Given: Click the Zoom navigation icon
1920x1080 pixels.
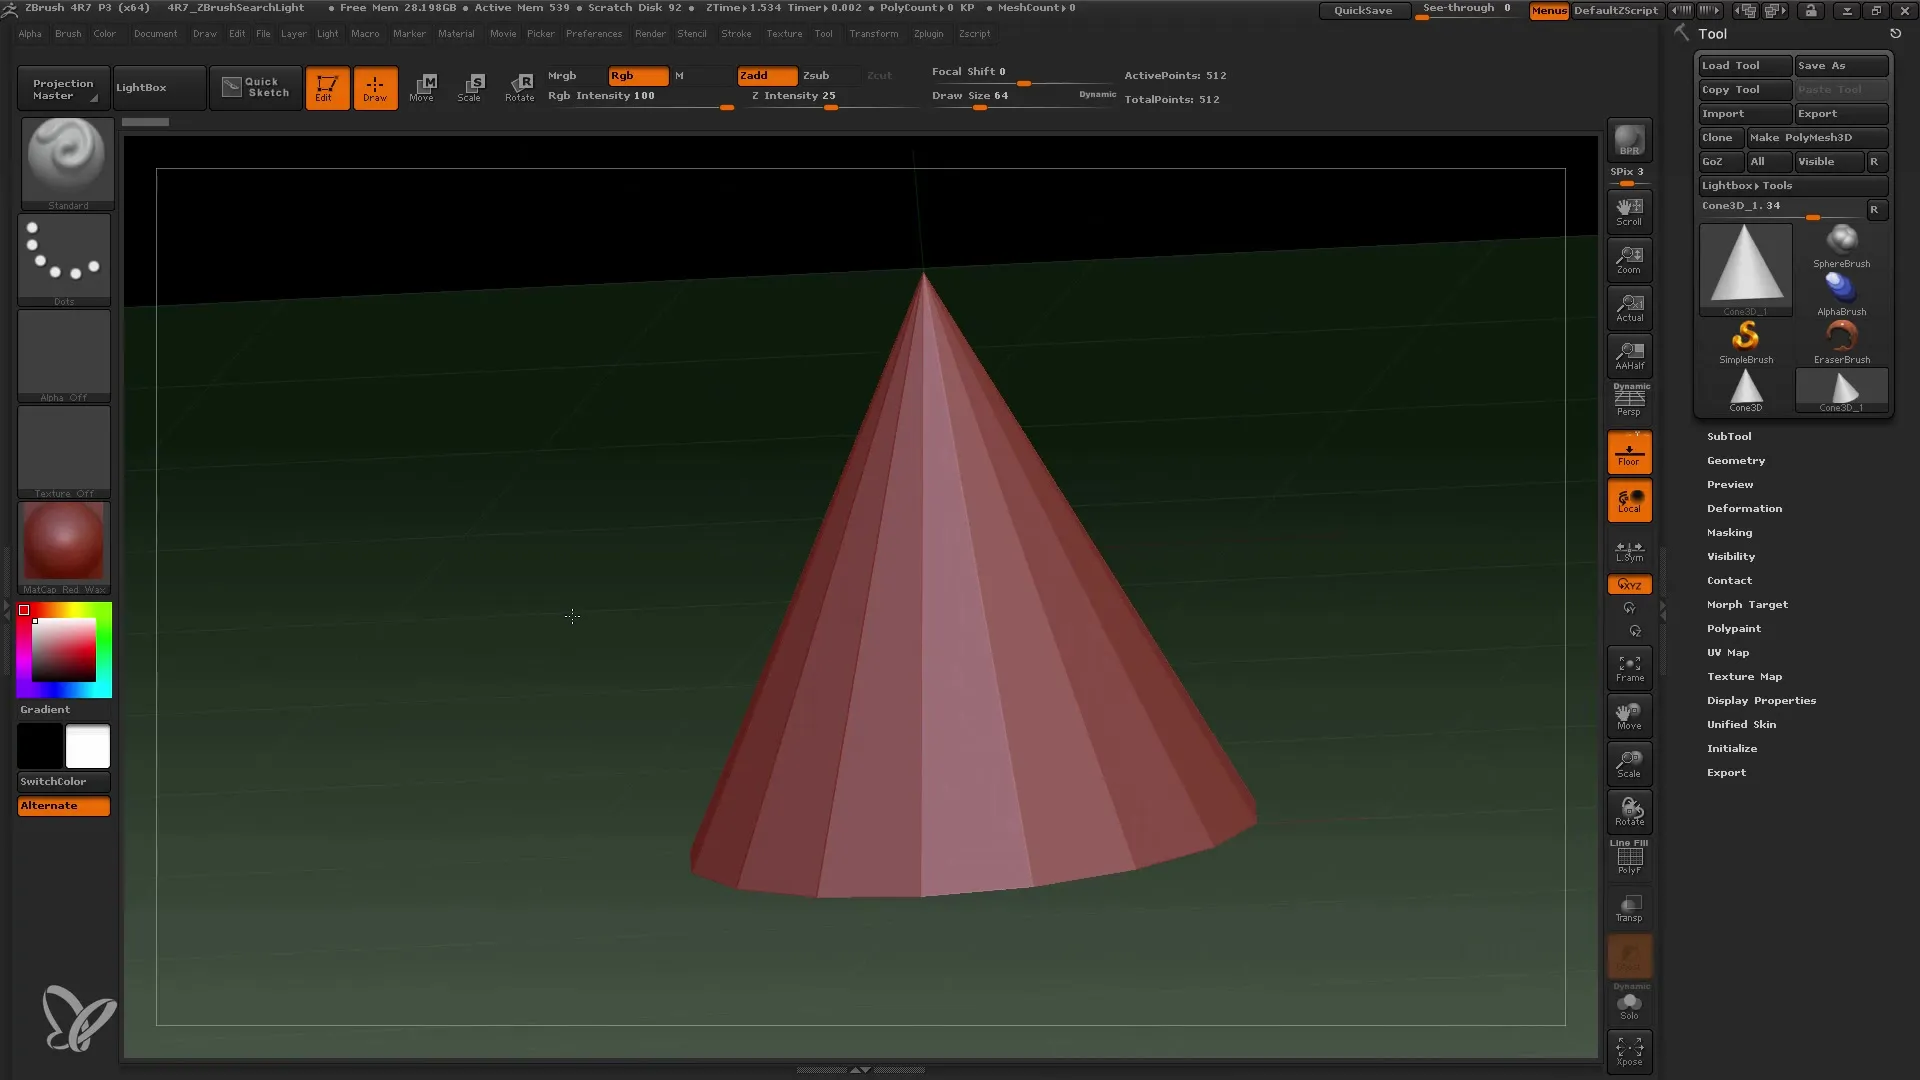Looking at the screenshot, I should (x=1629, y=260).
